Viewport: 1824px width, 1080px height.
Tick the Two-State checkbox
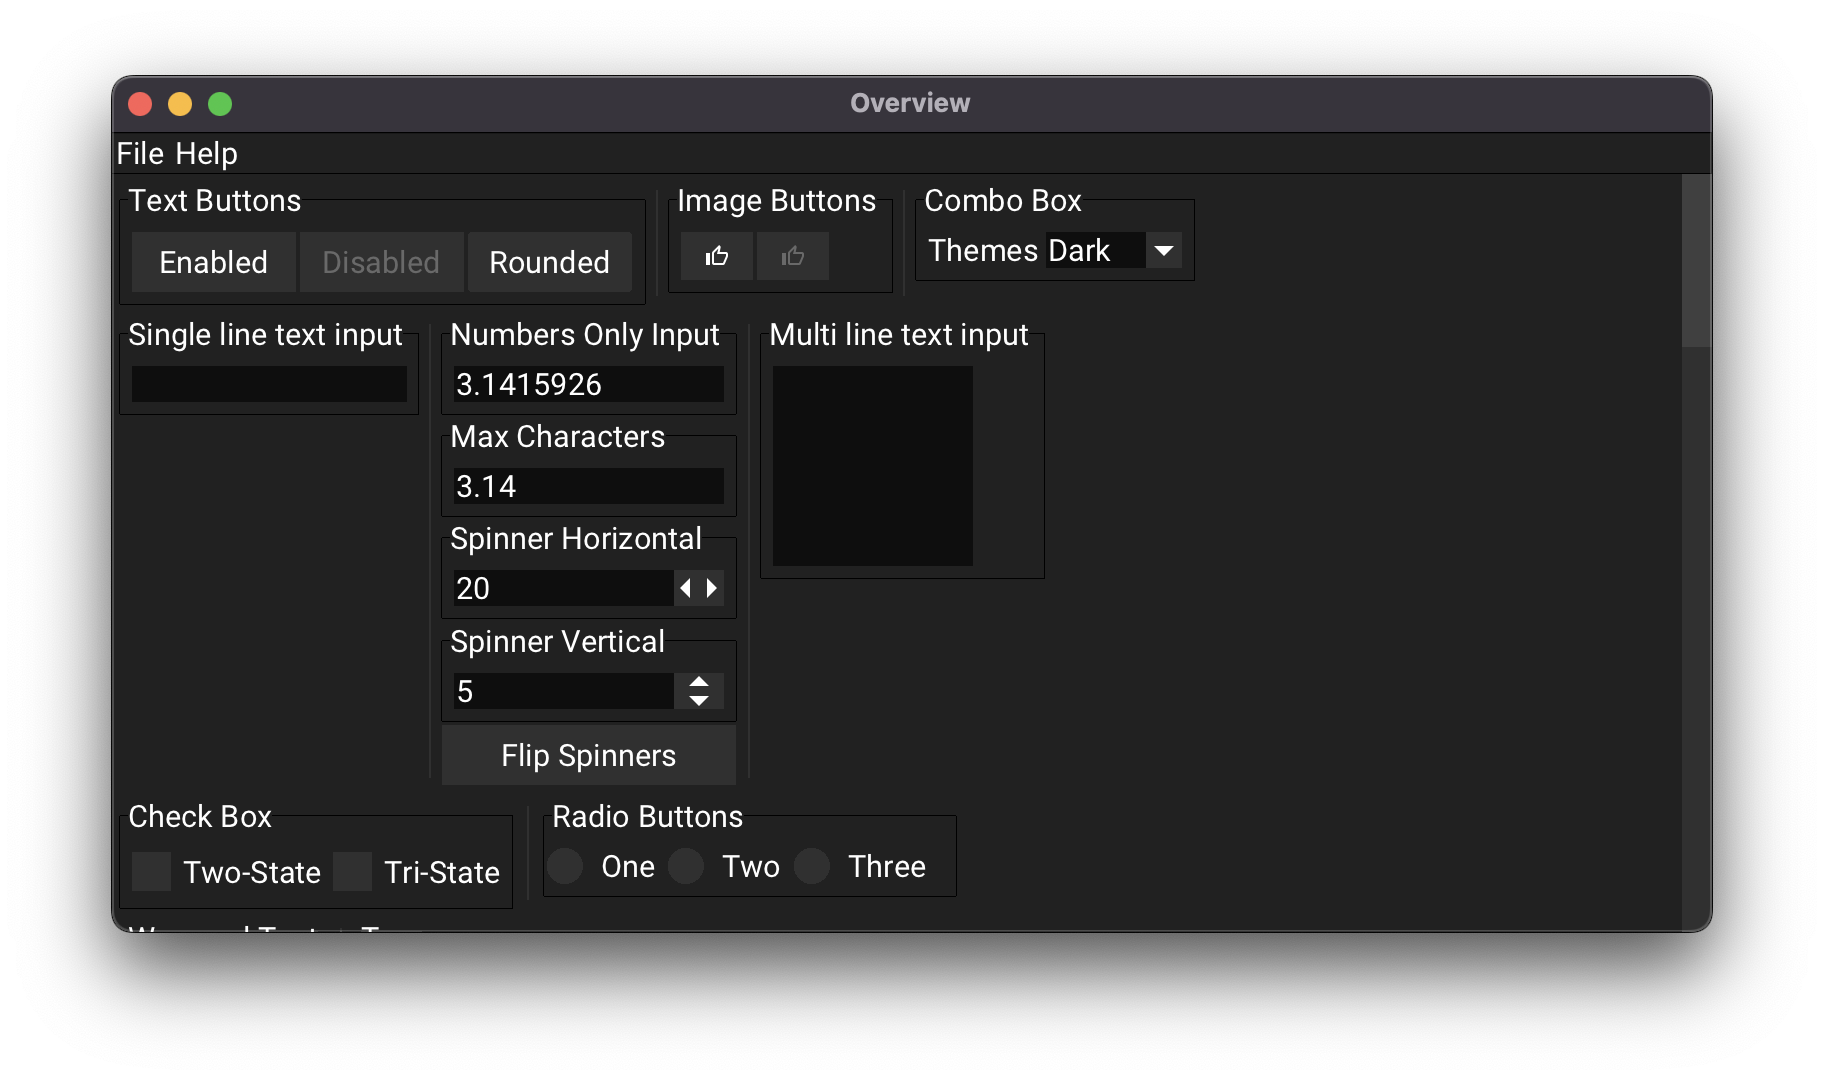152,871
